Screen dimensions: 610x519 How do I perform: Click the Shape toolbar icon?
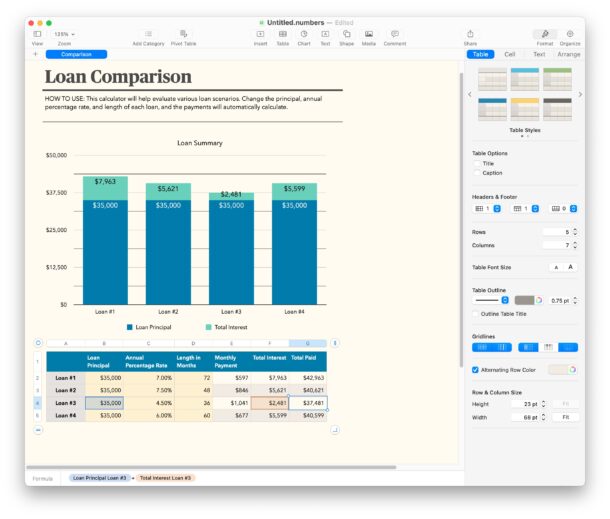(x=346, y=34)
